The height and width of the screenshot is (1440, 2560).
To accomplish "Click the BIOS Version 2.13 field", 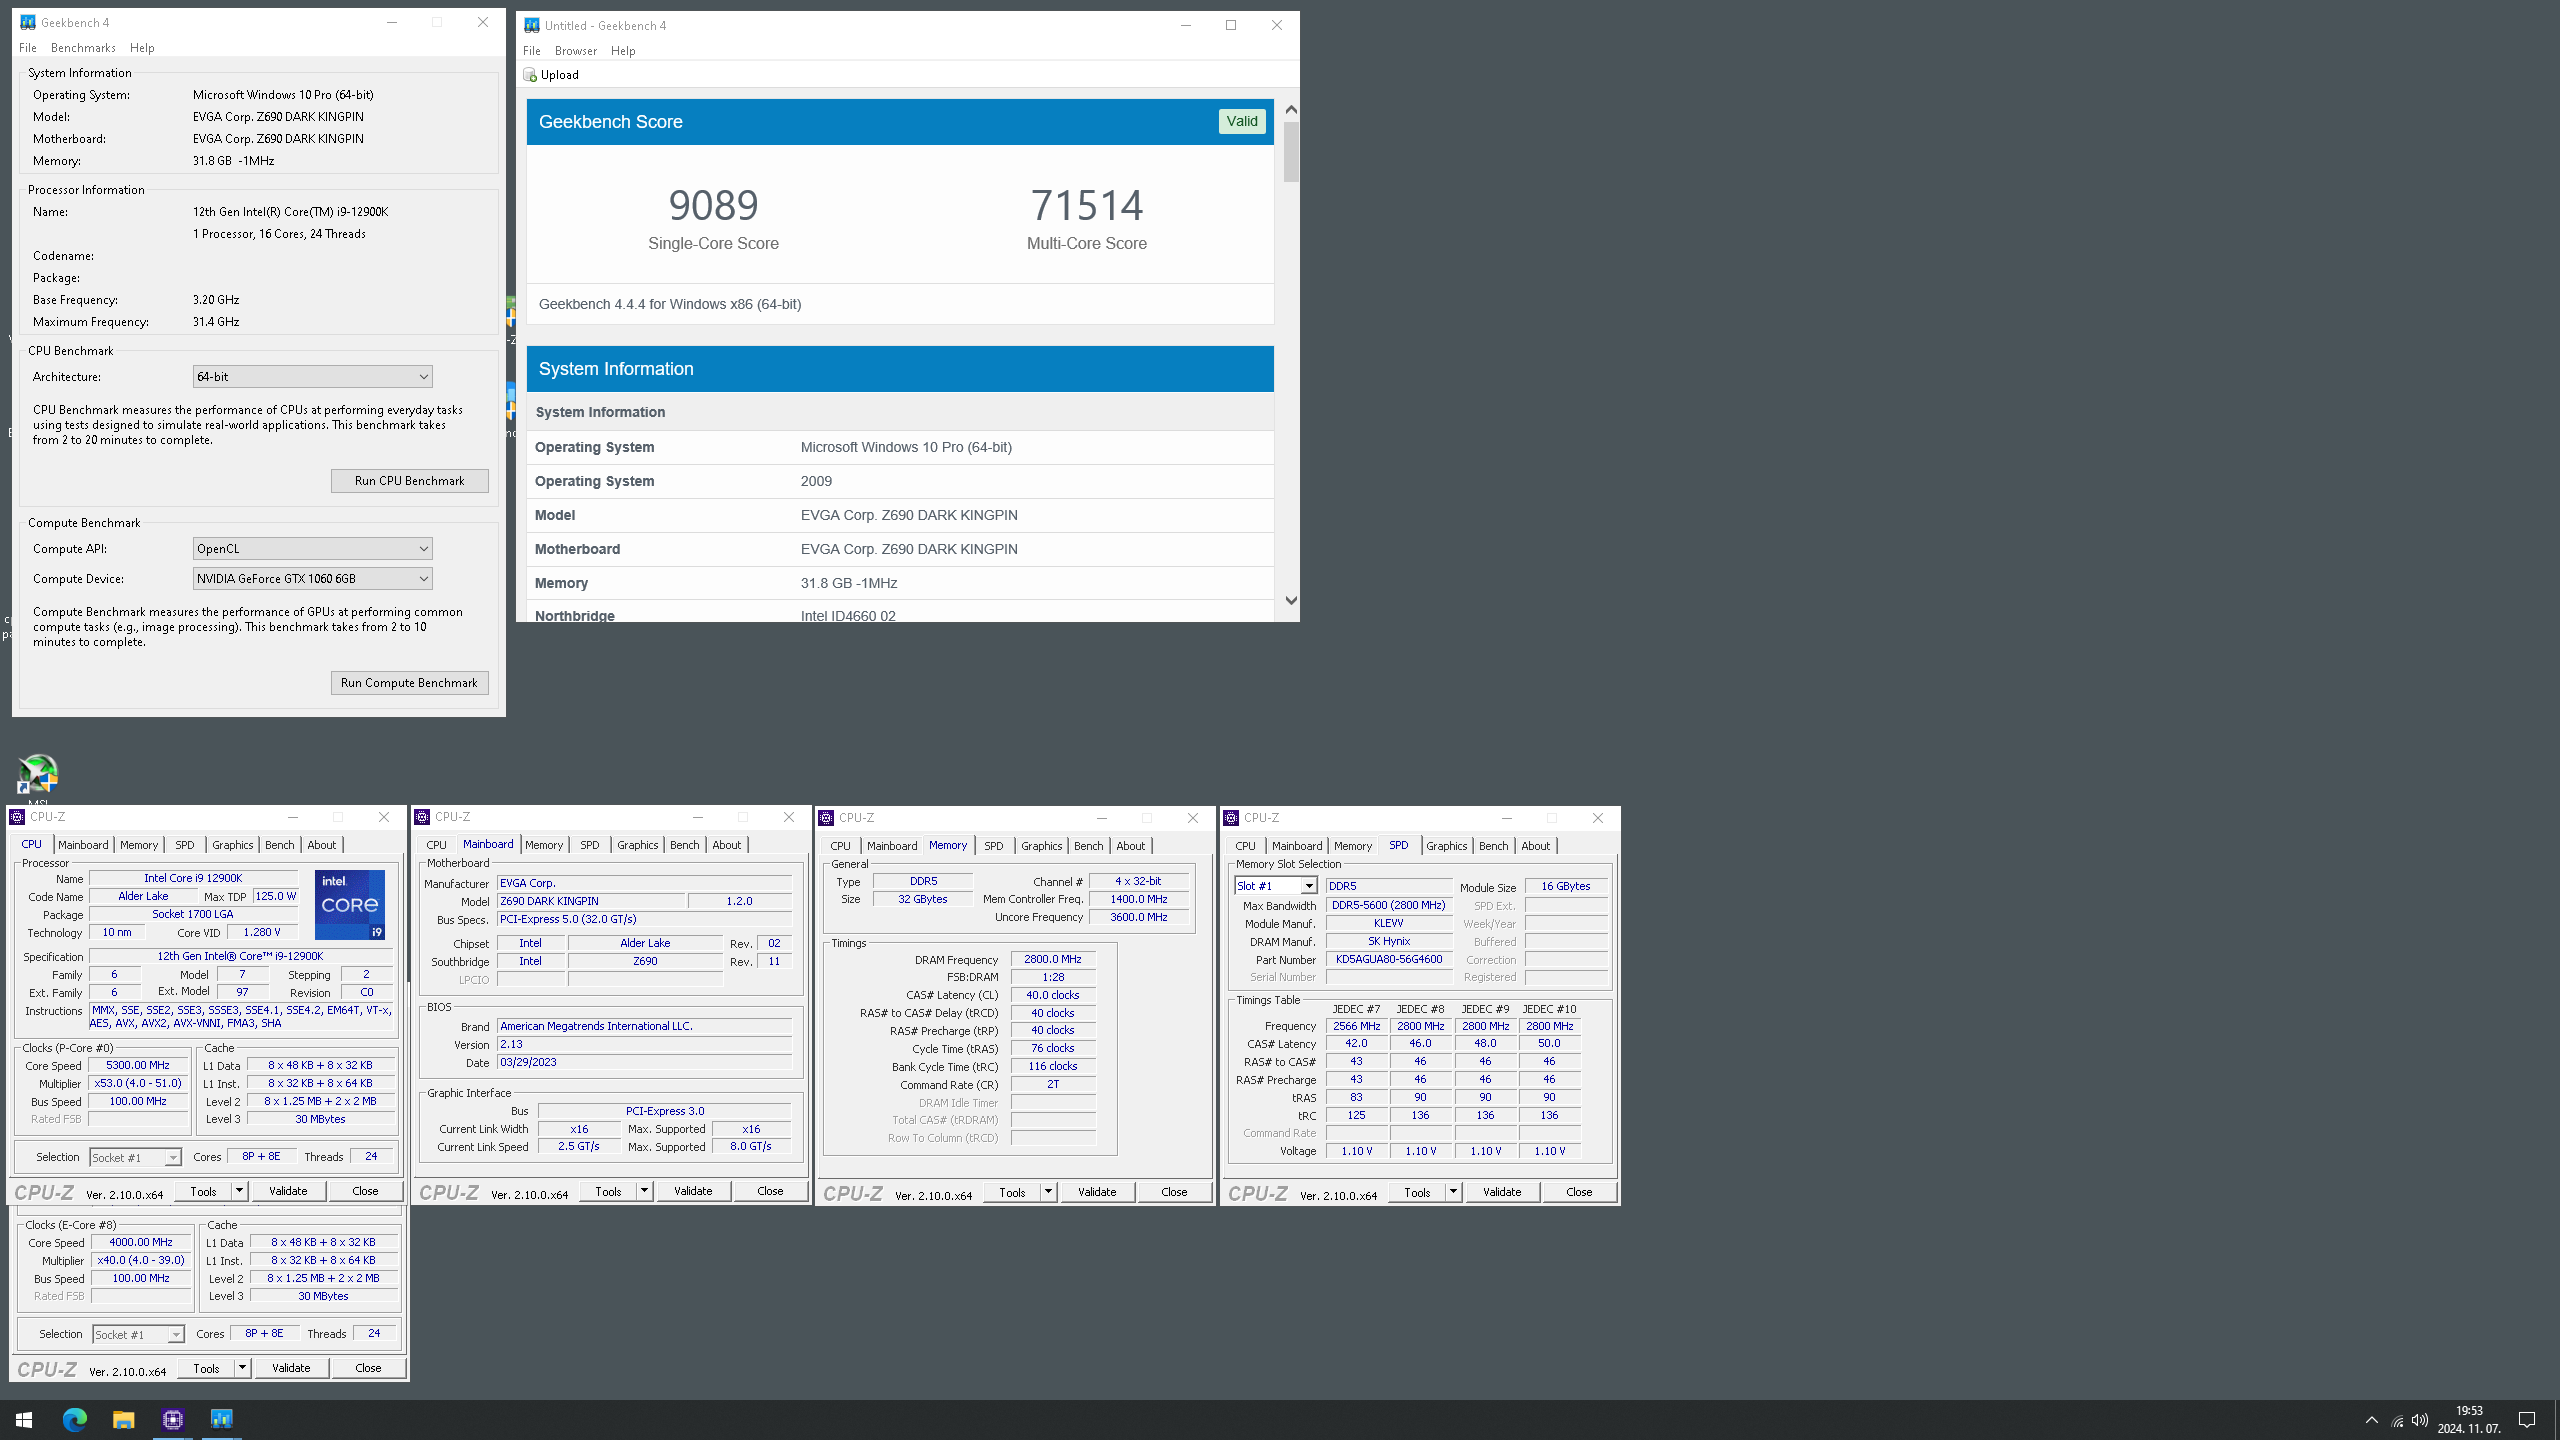I will pyautogui.click(x=645, y=1044).
